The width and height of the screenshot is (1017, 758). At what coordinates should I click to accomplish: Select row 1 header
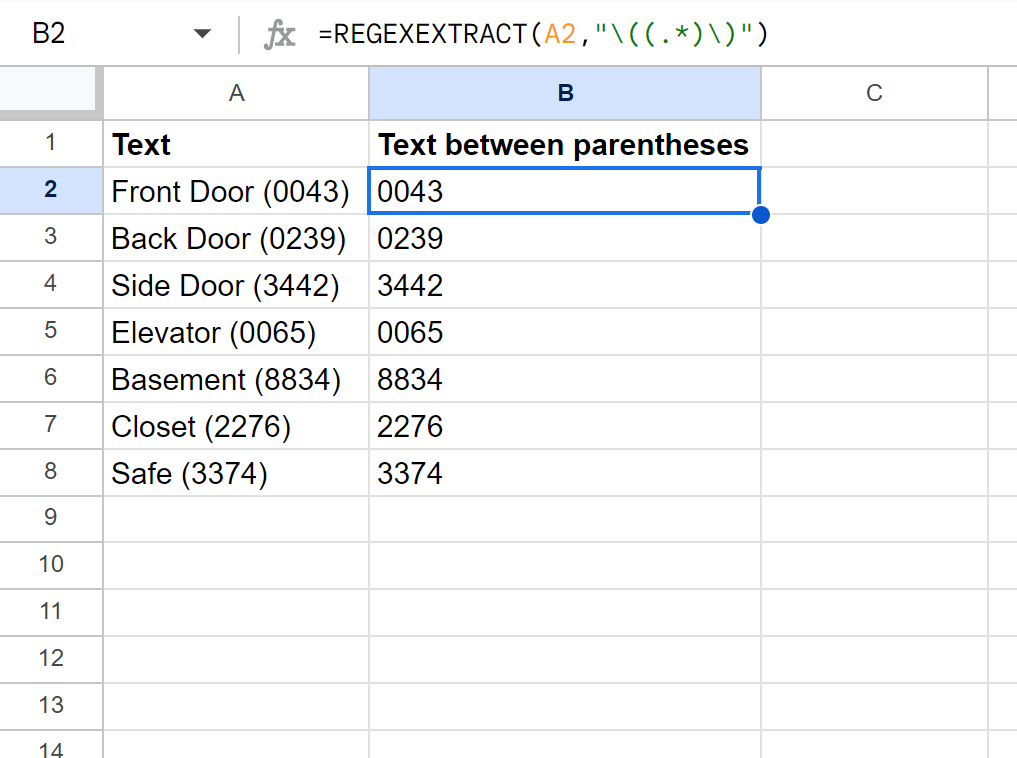tap(51, 144)
